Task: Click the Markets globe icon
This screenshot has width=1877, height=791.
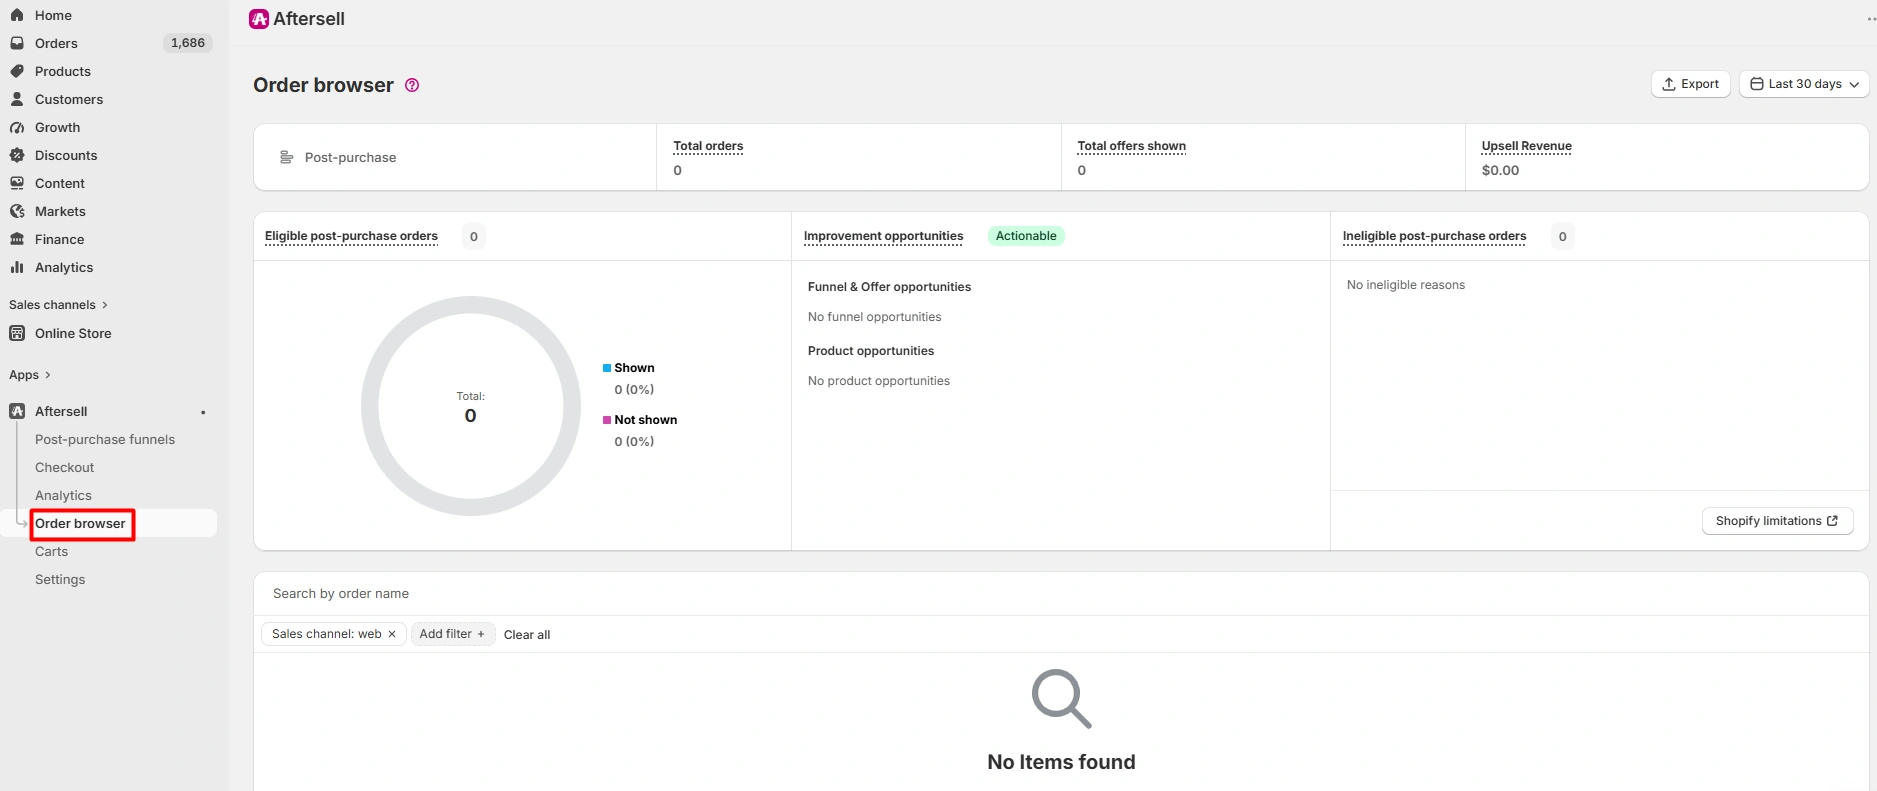Action: click(x=17, y=211)
